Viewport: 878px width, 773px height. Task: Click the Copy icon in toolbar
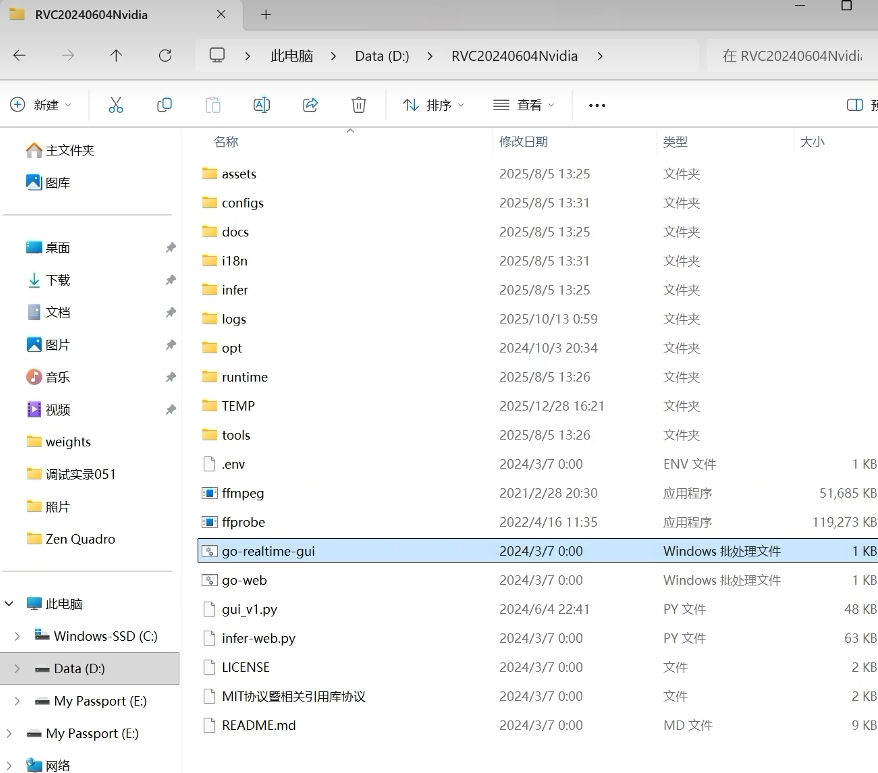[164, 105]
